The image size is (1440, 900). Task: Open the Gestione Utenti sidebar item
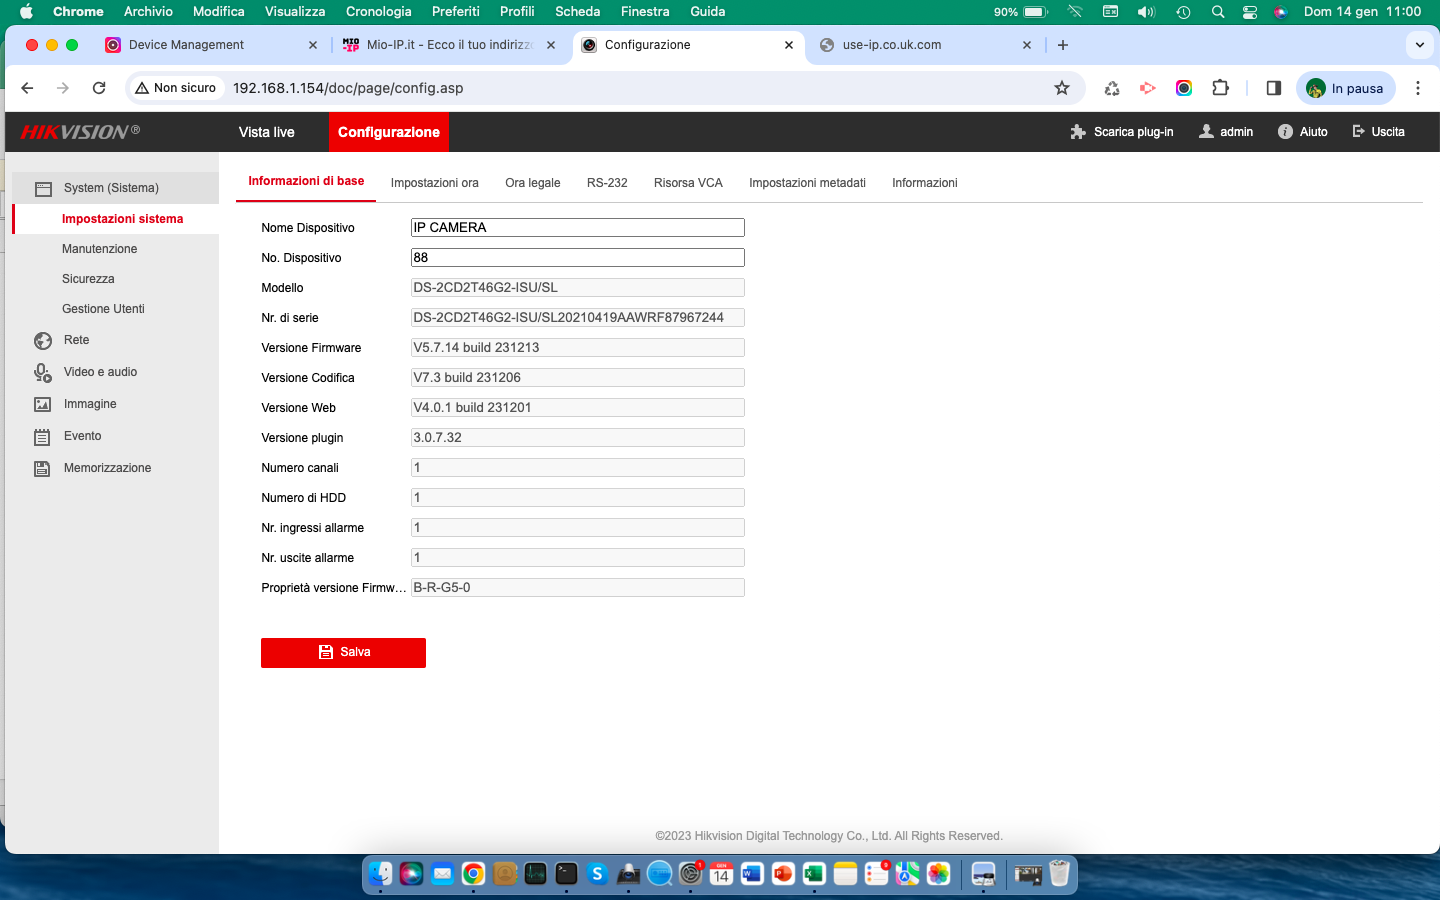103,309
